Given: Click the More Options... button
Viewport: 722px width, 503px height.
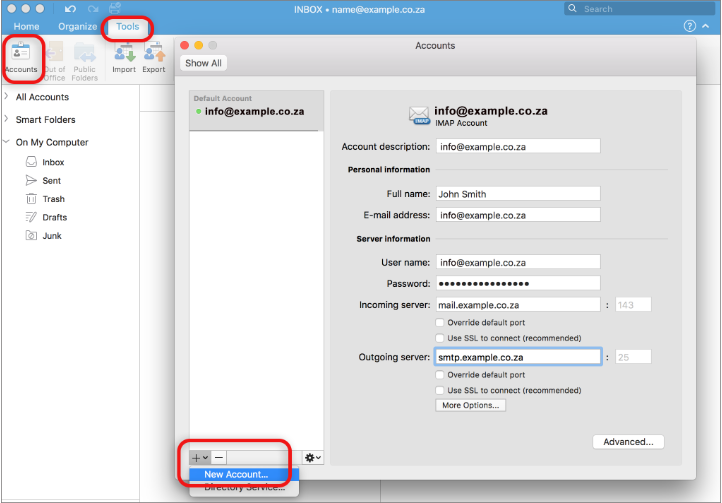Looking at the screenshot, I should coord(471,405).
